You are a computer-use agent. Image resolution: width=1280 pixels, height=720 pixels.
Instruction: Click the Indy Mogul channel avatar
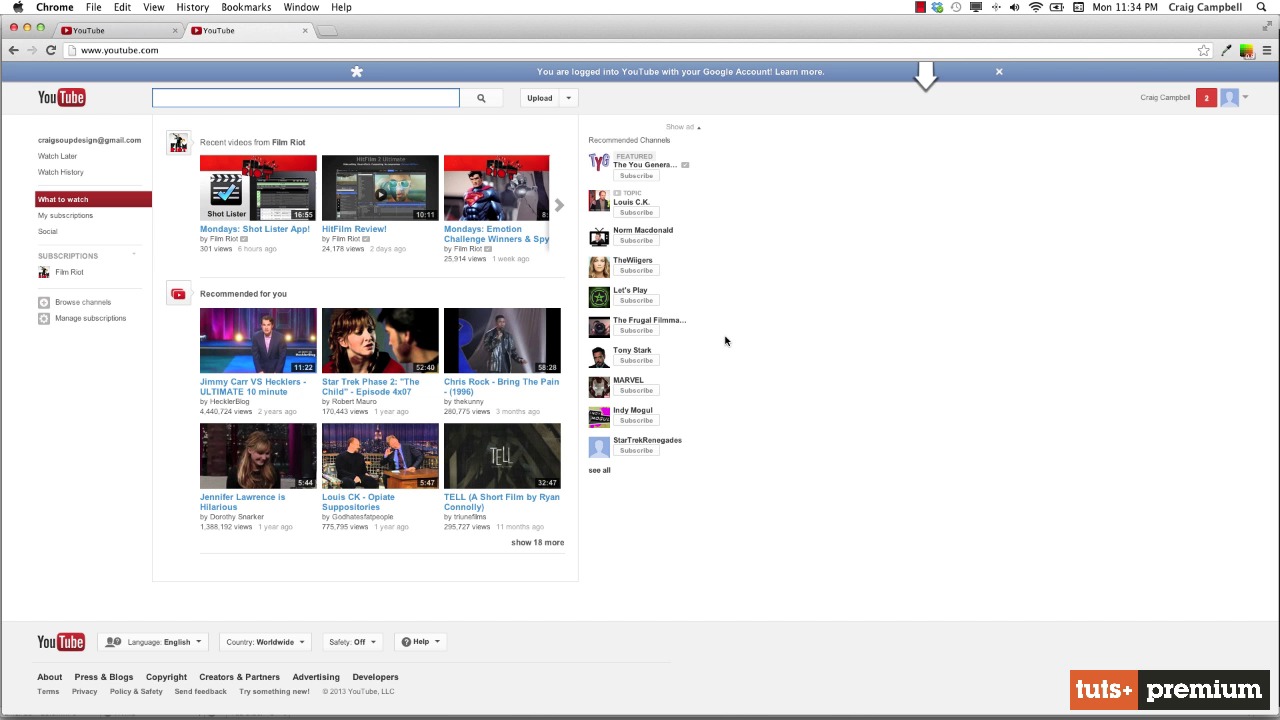click(x=599, y=417)
